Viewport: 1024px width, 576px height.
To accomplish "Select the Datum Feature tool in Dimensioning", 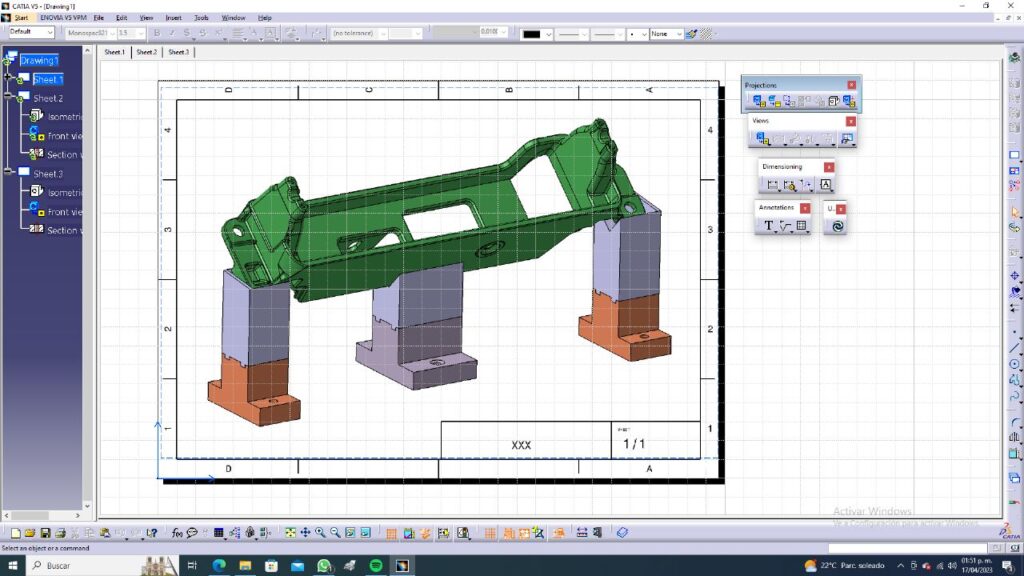I will (x=825, y=185).
